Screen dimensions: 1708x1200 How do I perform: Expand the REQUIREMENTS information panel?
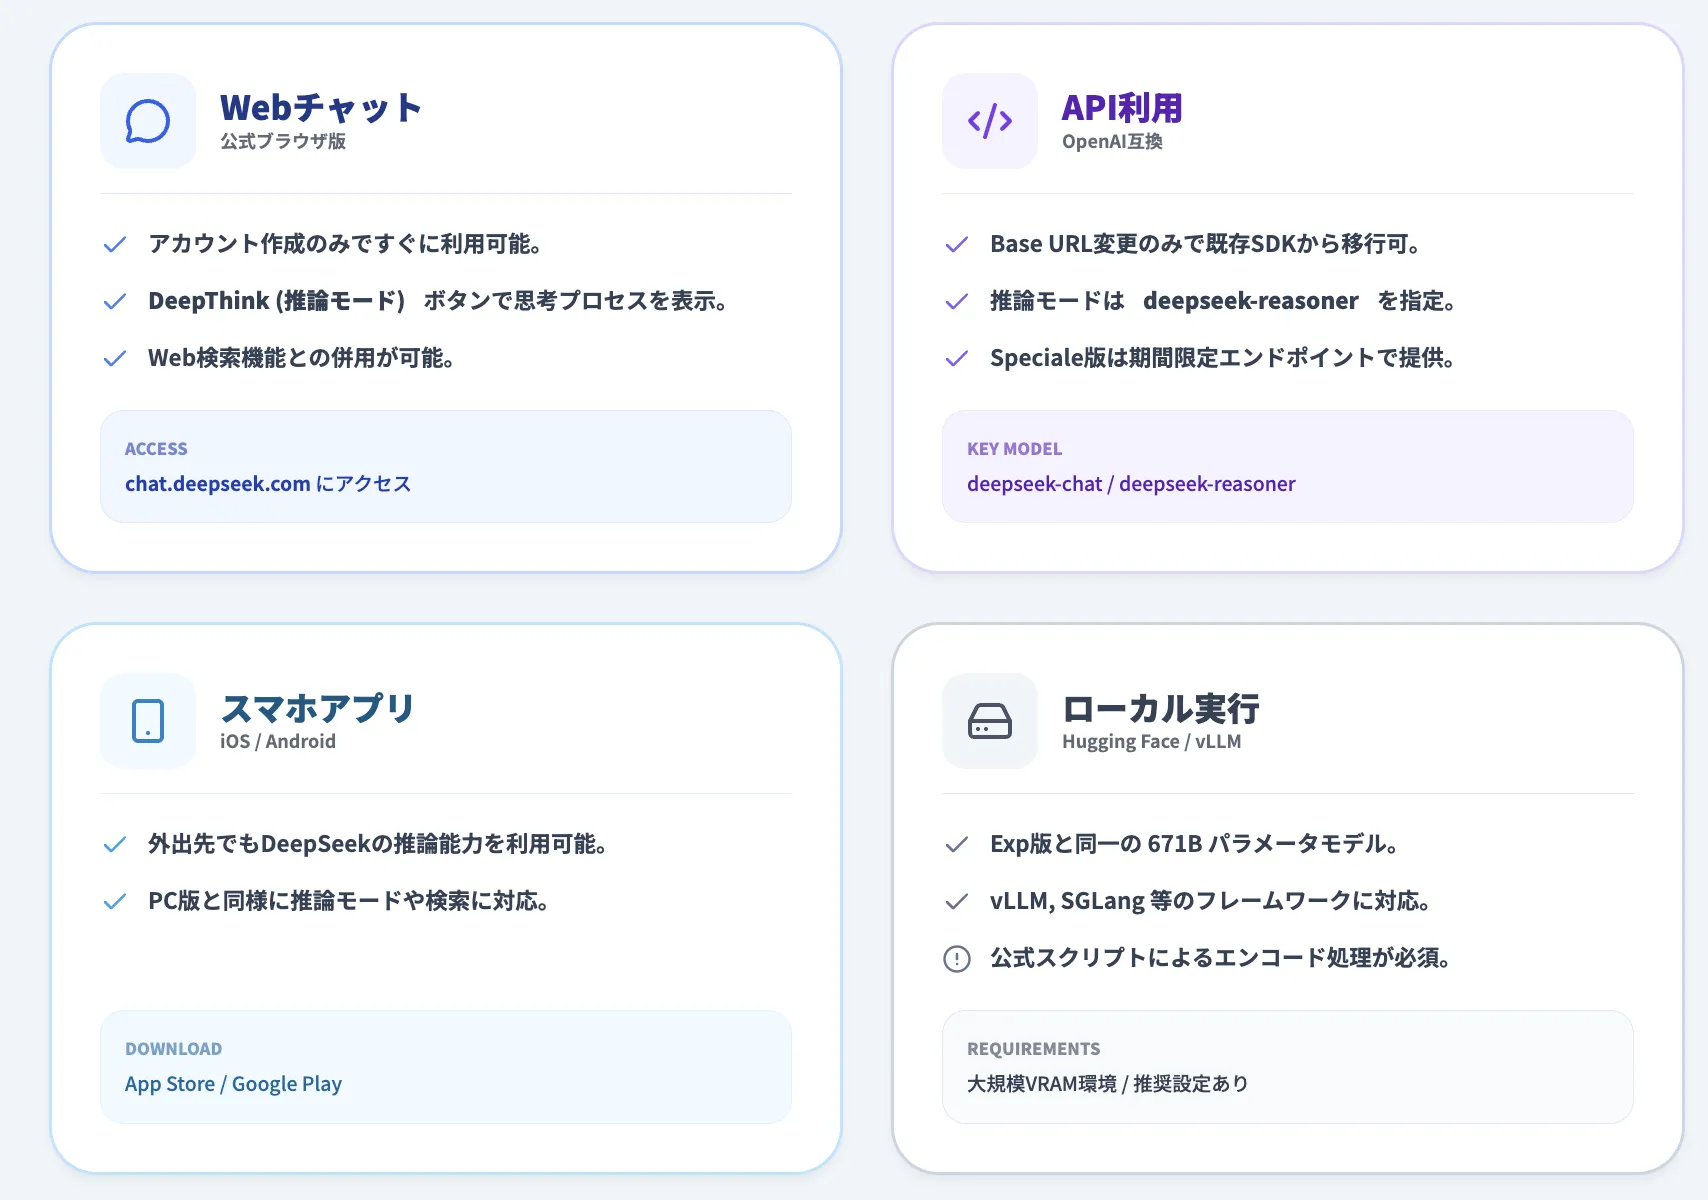pos(1286,1066)
